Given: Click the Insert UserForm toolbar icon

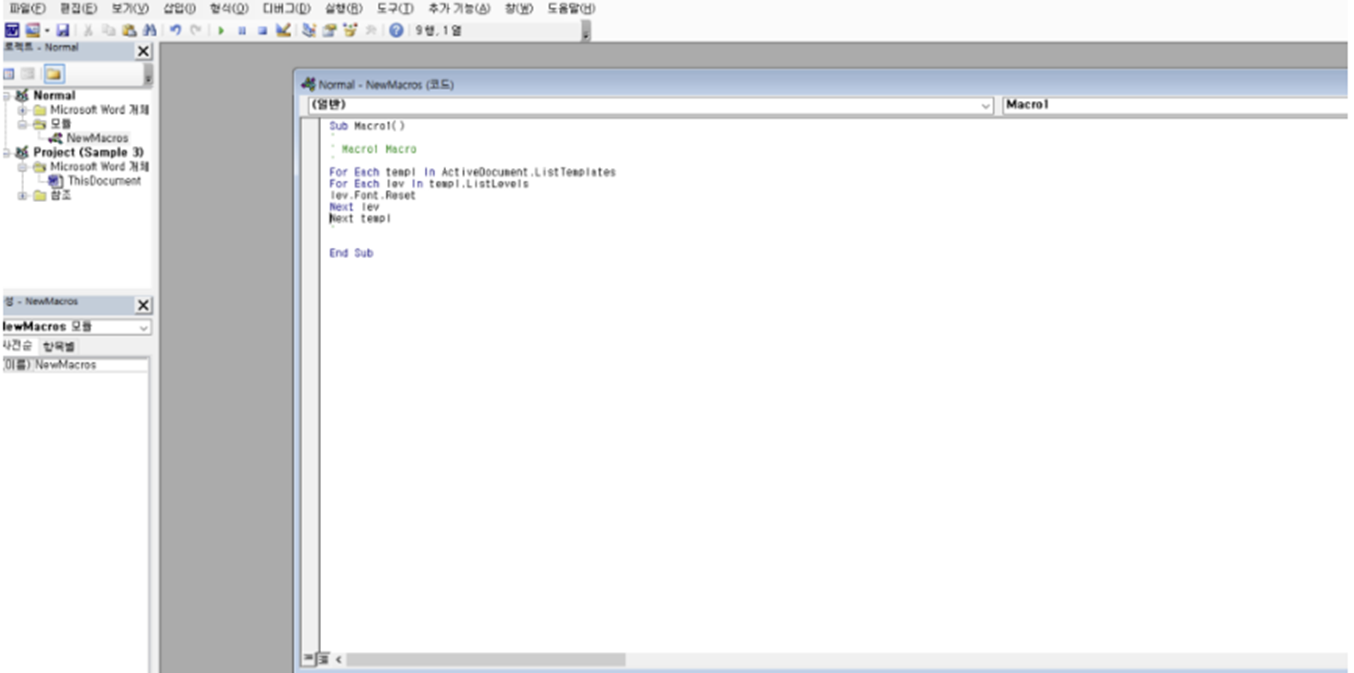Looking at the screenshot, I should point(32,30).
